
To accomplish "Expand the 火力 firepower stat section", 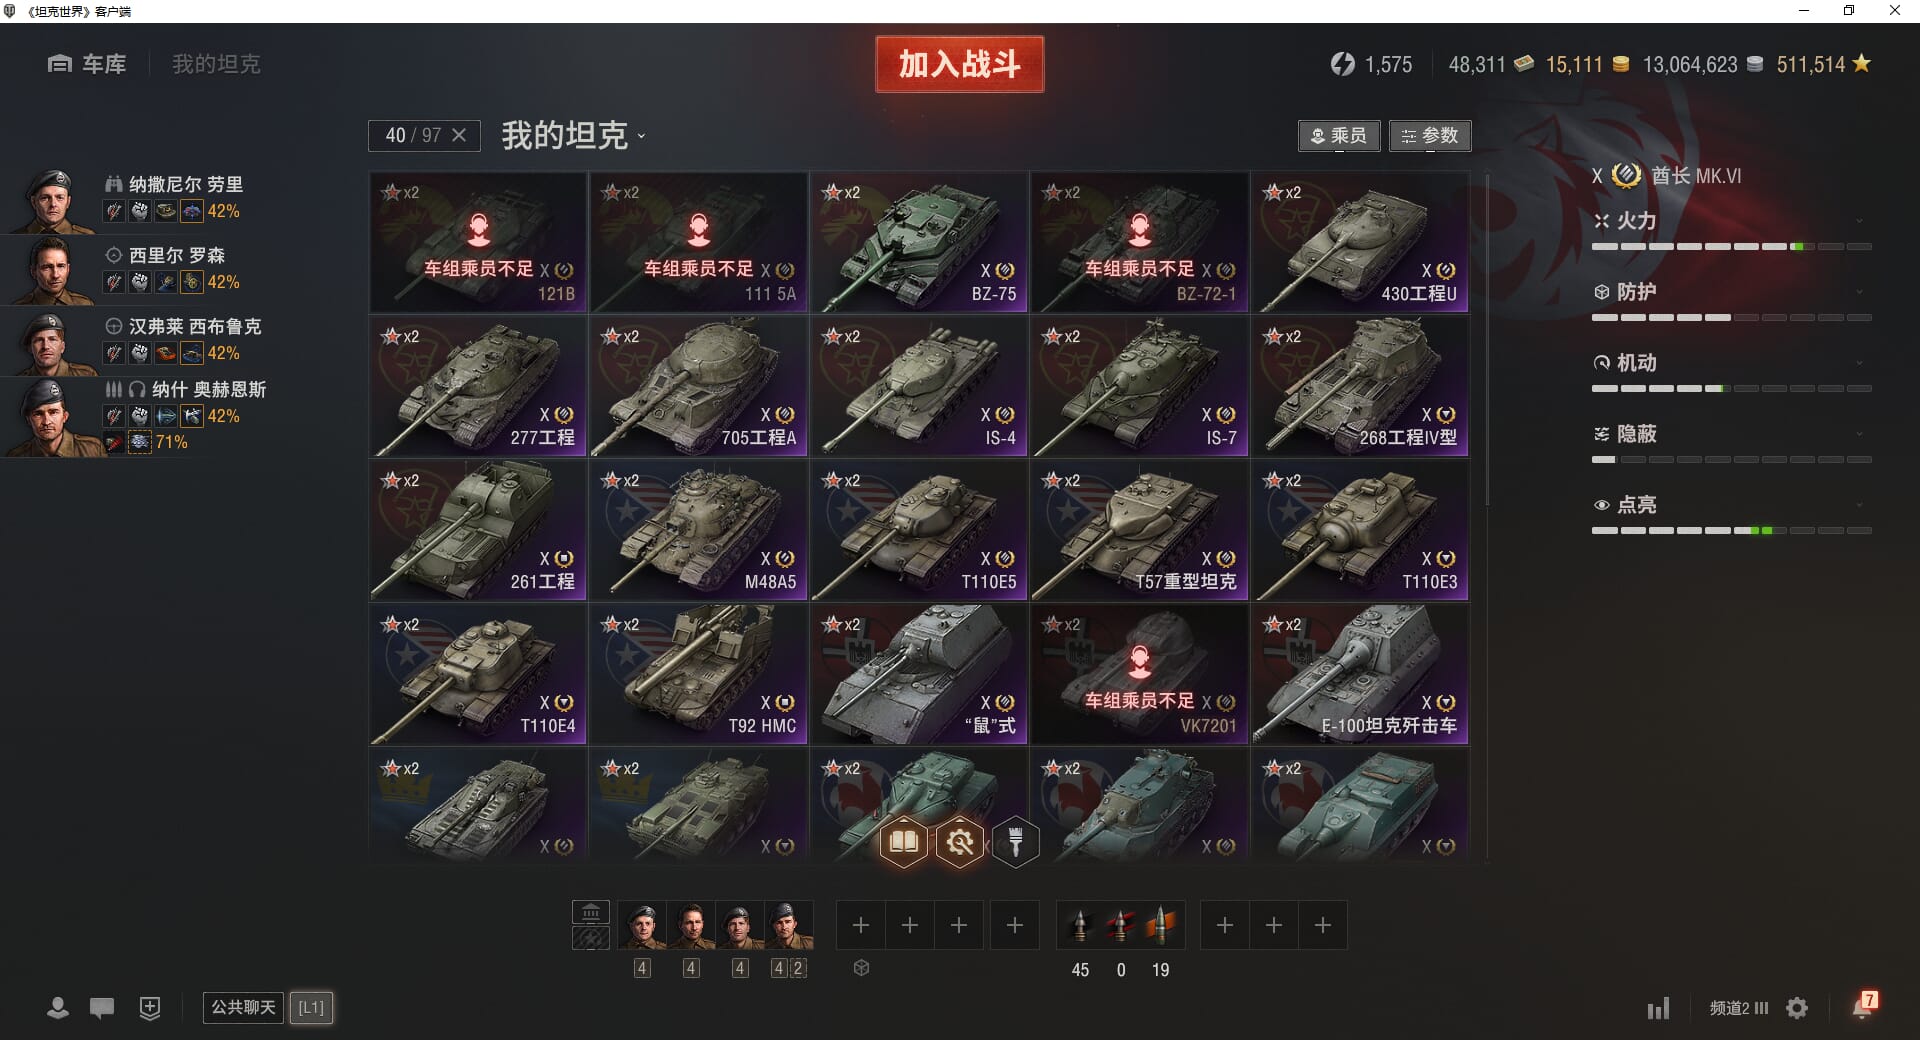I will click(1731, 221).
